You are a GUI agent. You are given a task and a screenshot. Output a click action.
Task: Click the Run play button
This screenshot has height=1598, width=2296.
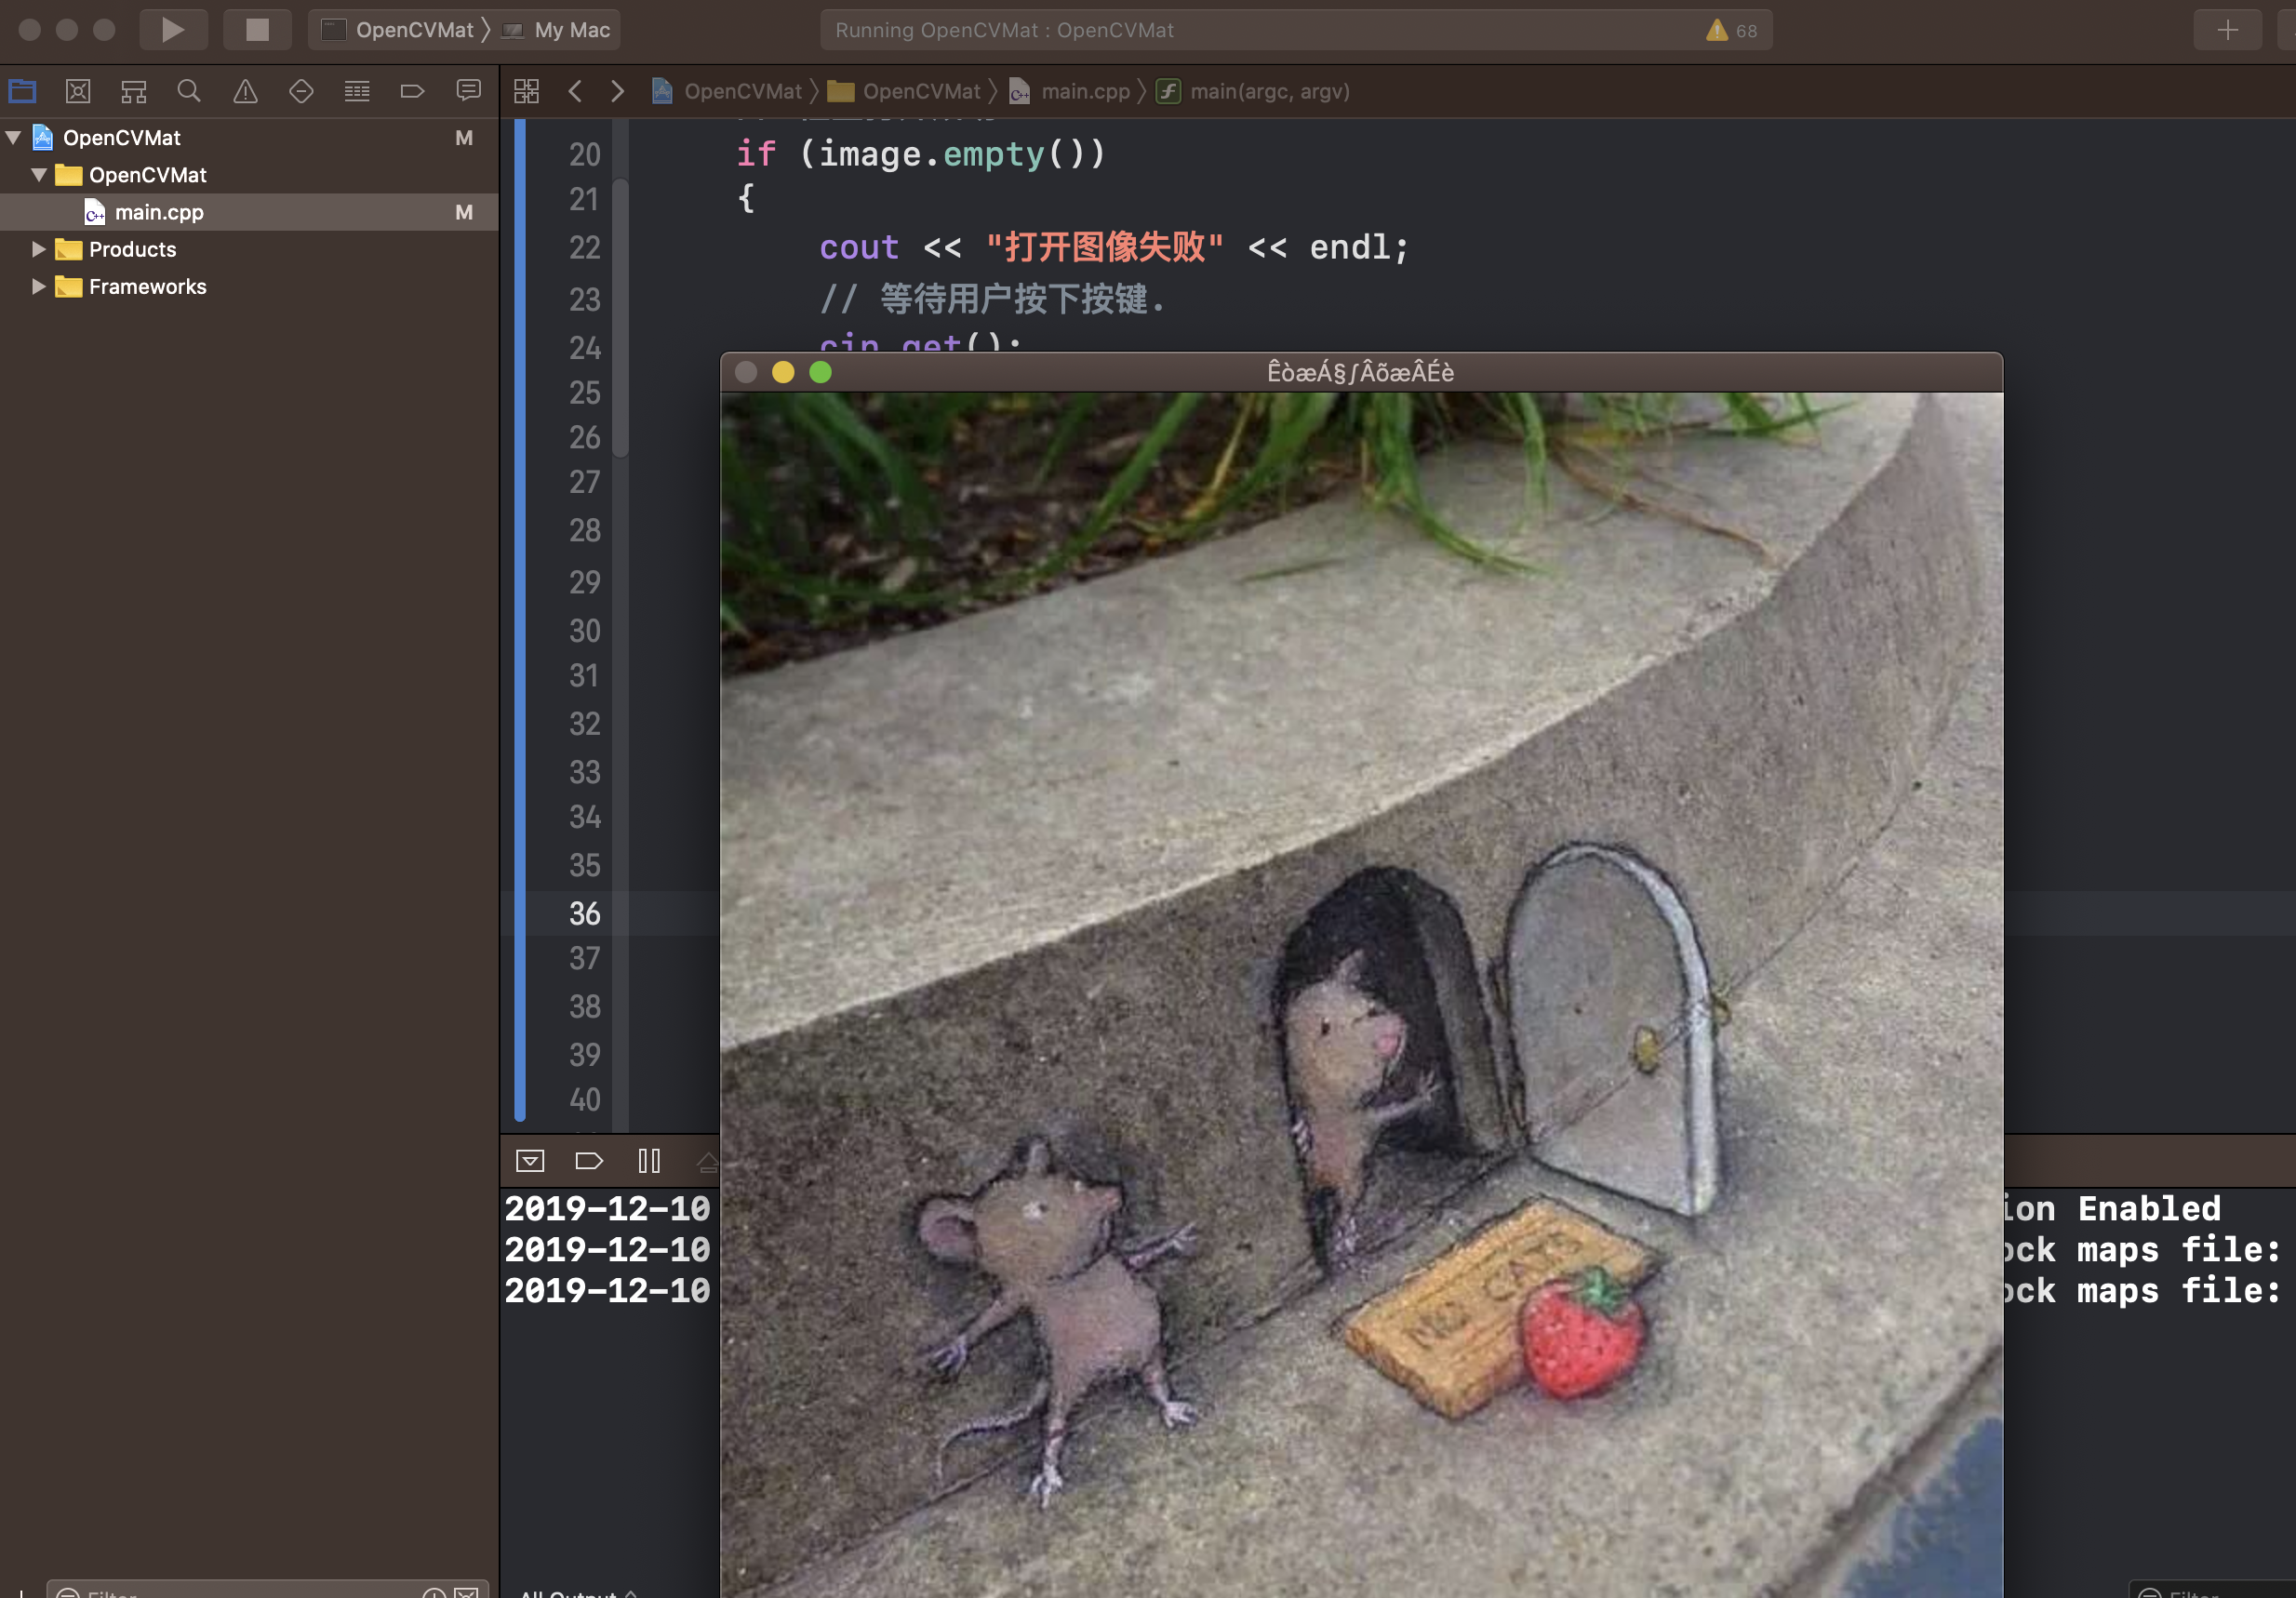pyautogui.click(x=172, y=30)
